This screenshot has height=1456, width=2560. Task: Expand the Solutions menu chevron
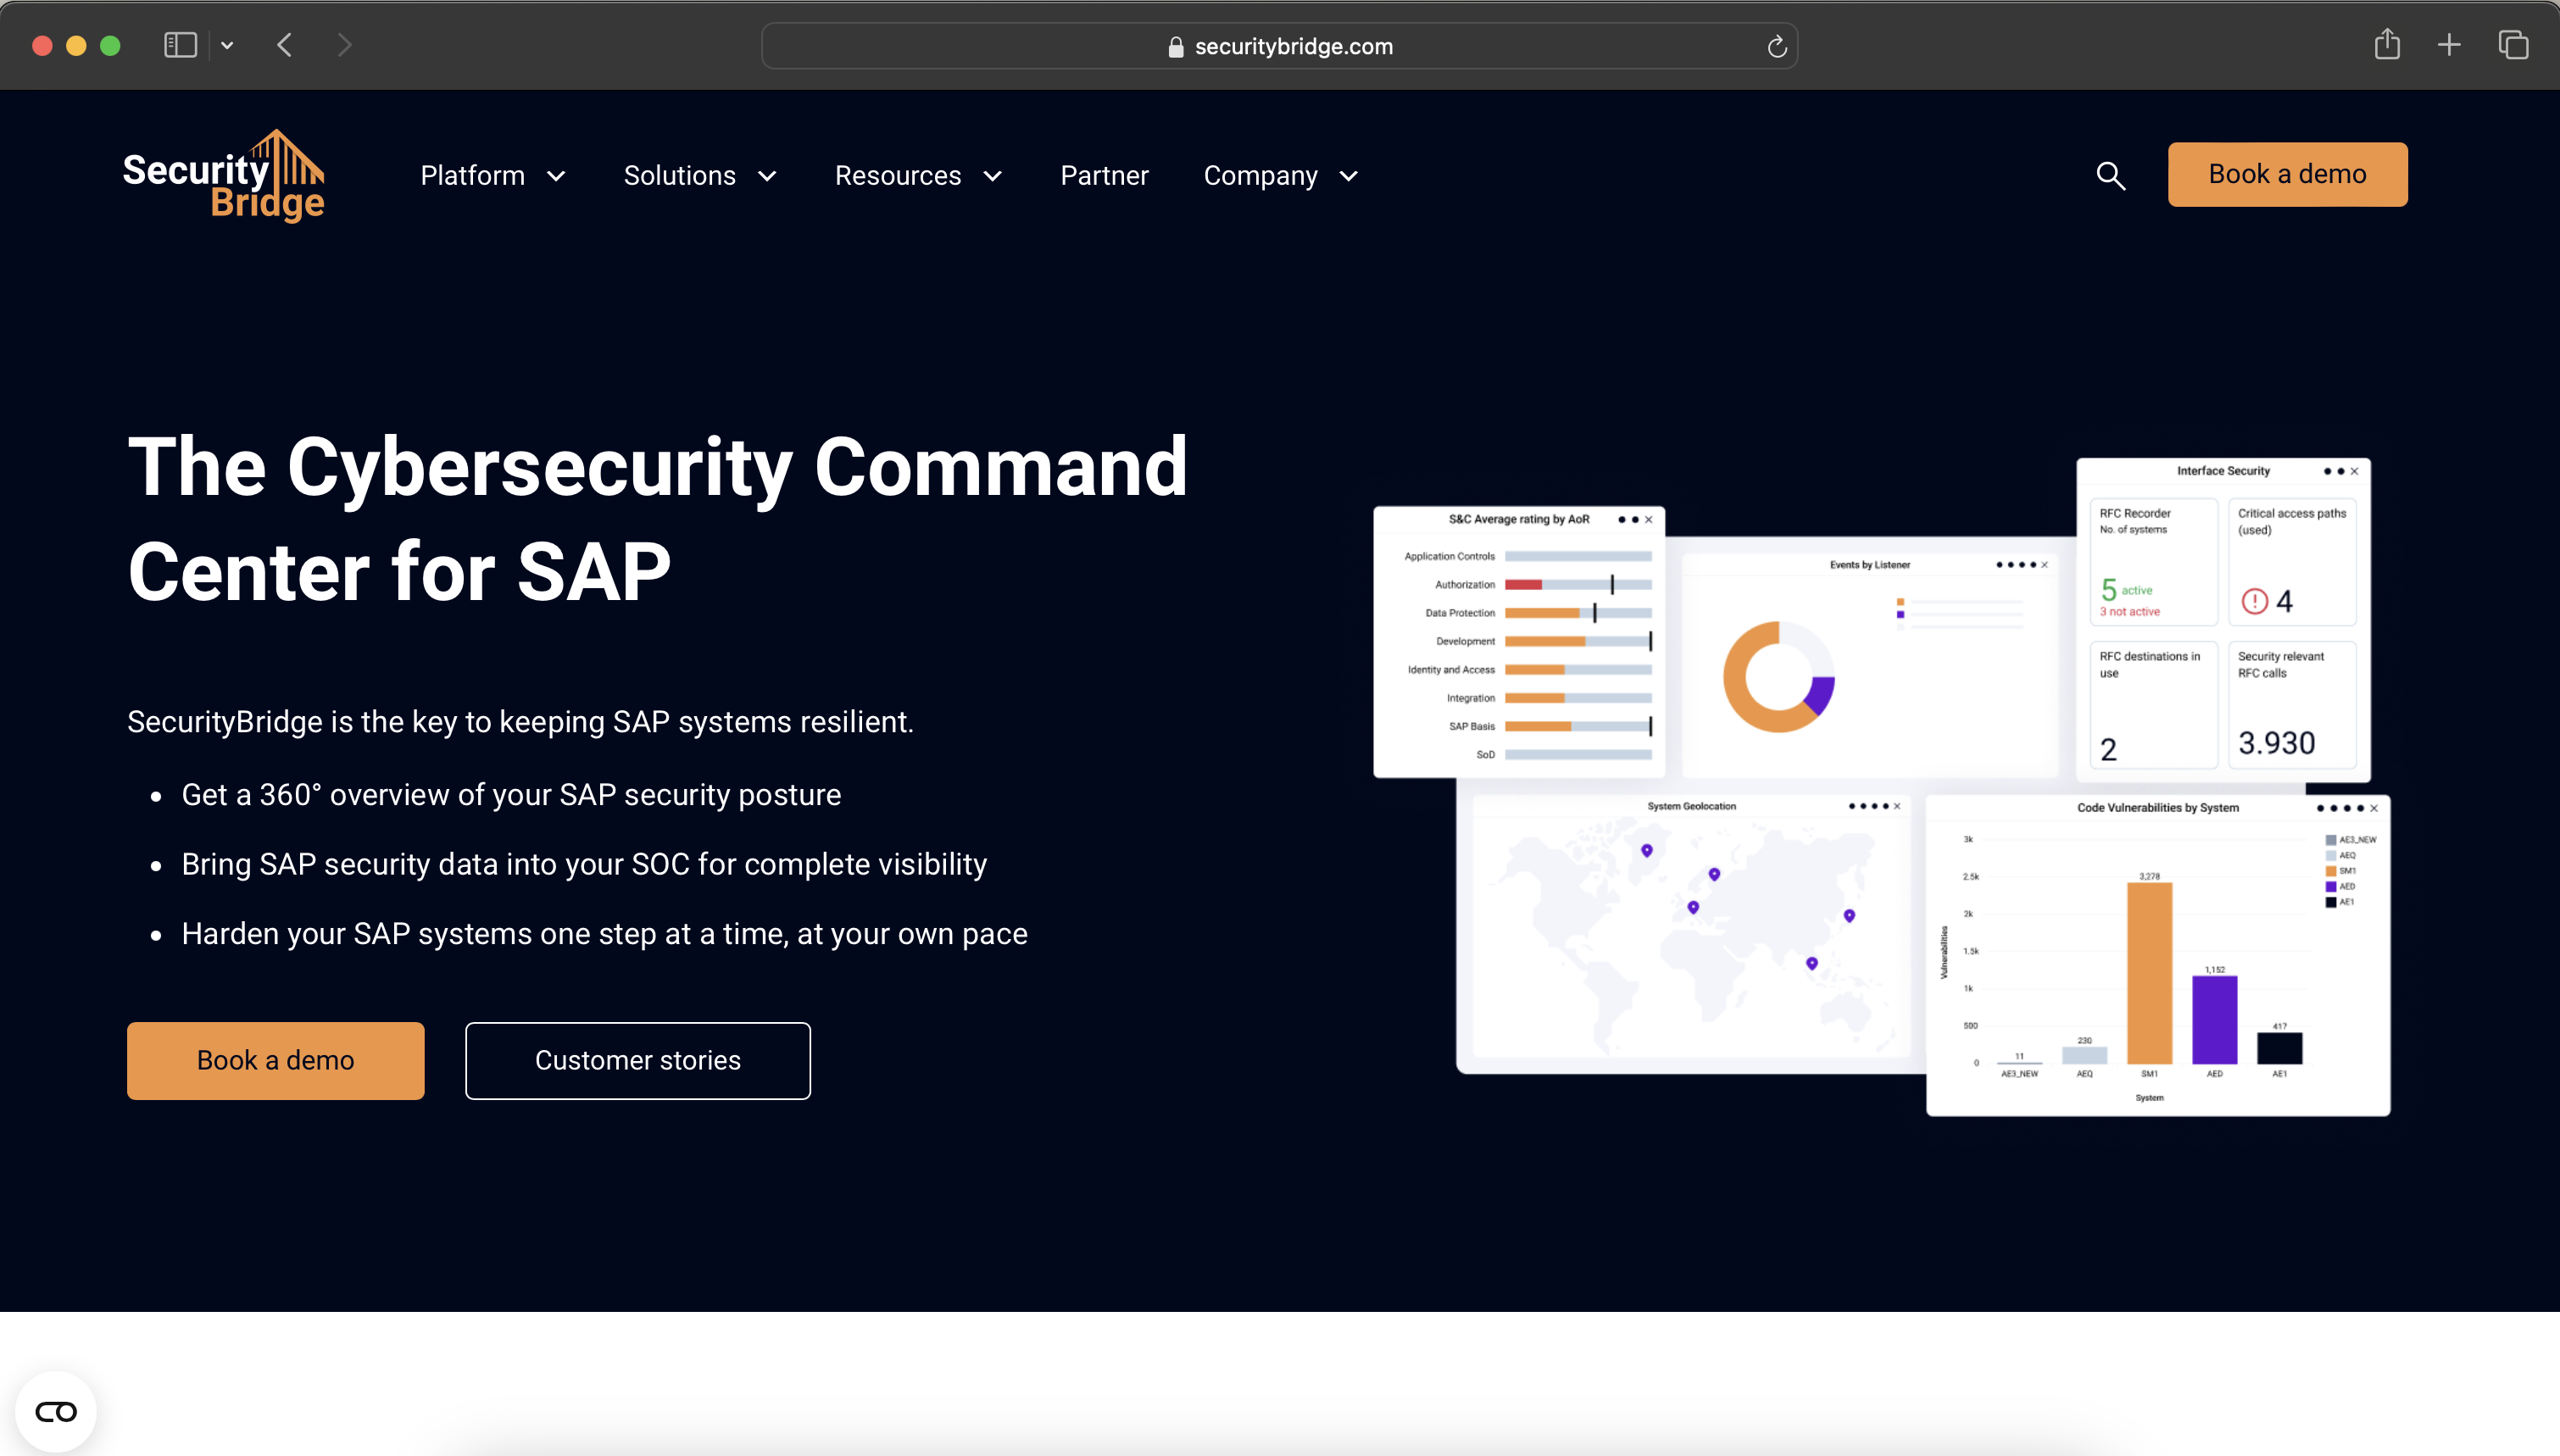click(767, 177)
